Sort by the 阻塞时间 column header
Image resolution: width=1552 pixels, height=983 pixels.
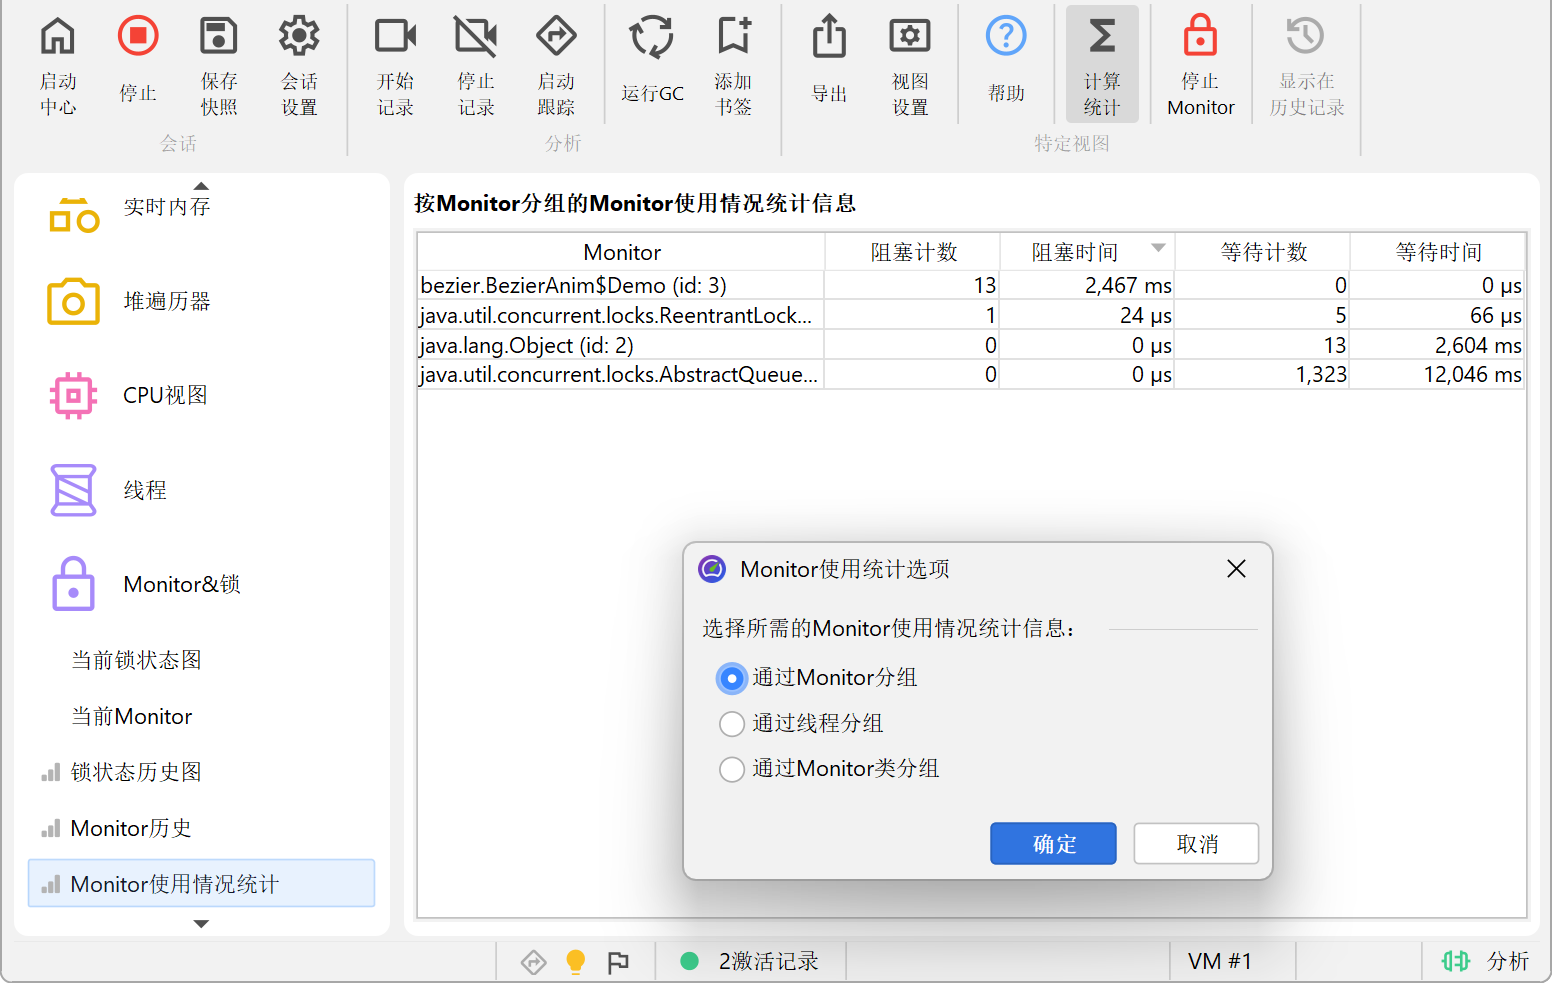(1075, 252)
